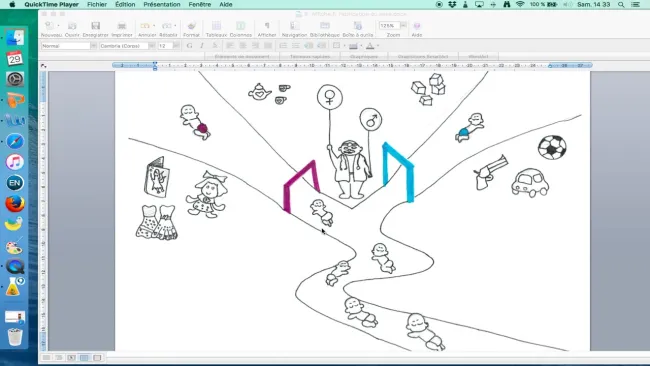This screenshot has width=650, height=366.
Task: Align text right in formatting bar
Action: [x=255, y=46]
